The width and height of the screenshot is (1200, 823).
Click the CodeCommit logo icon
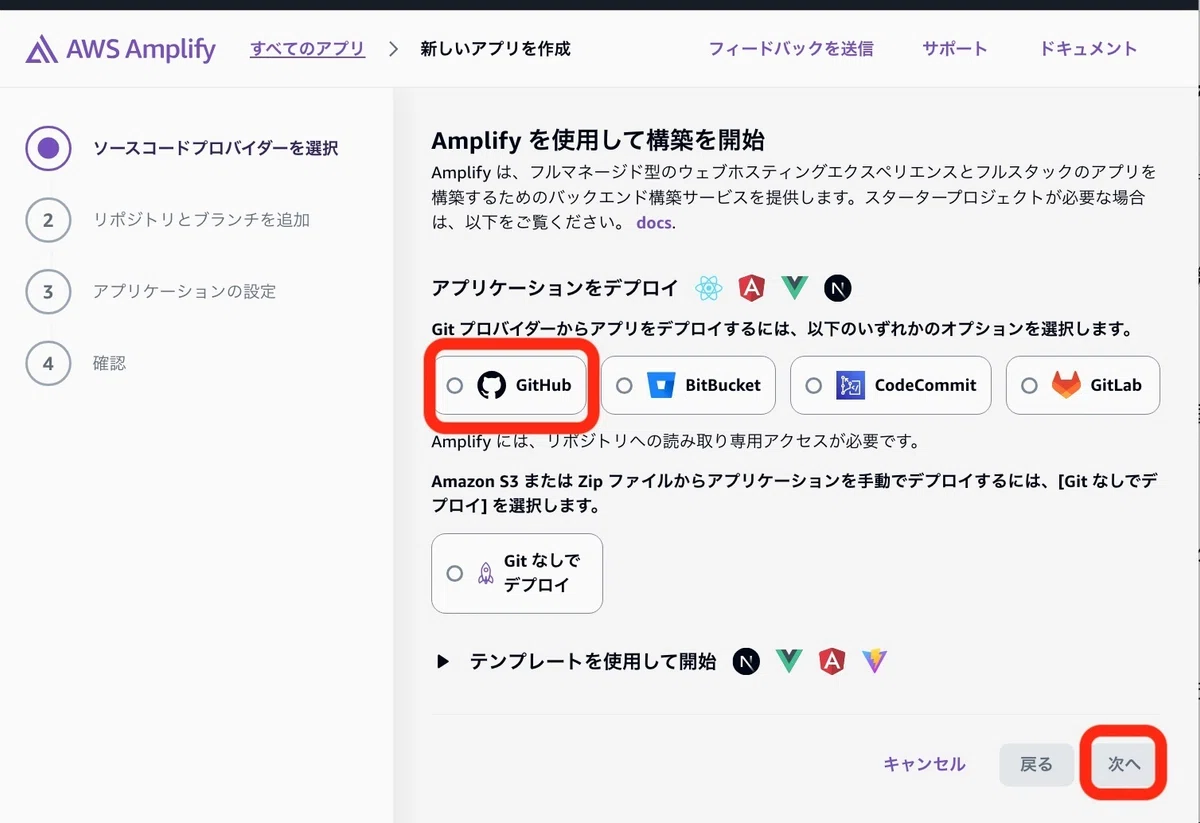850,385
